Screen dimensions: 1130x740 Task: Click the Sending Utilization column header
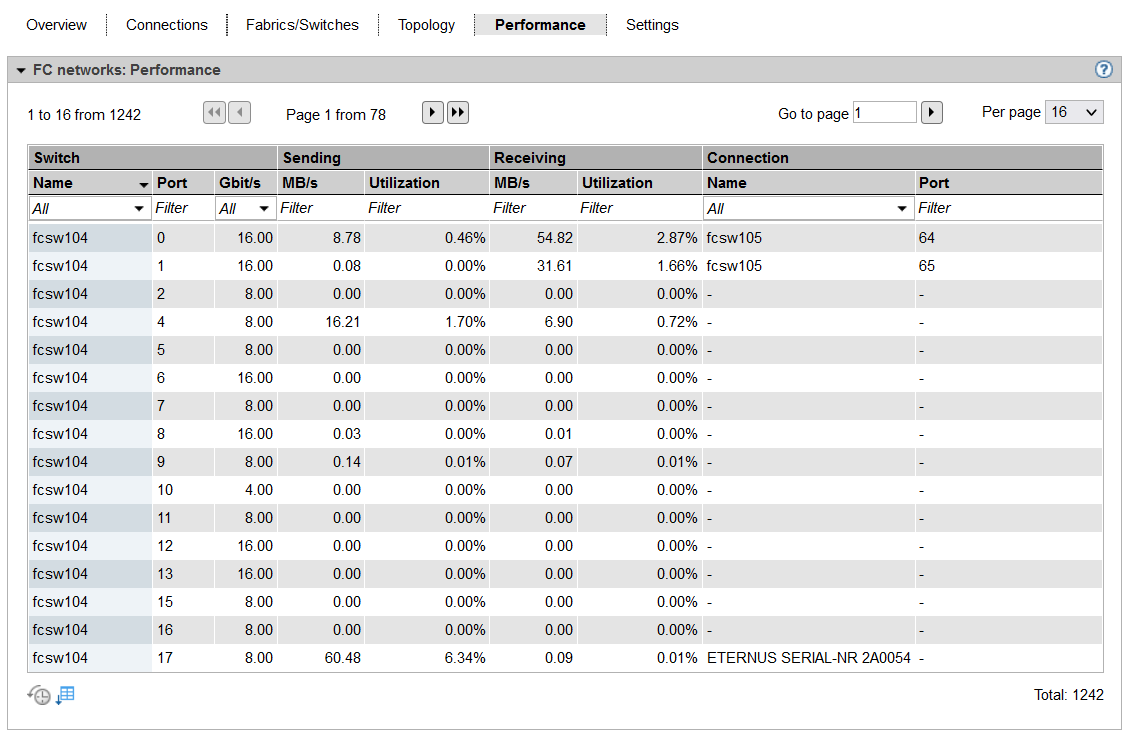pyautogui.click(x=404, y=183)
